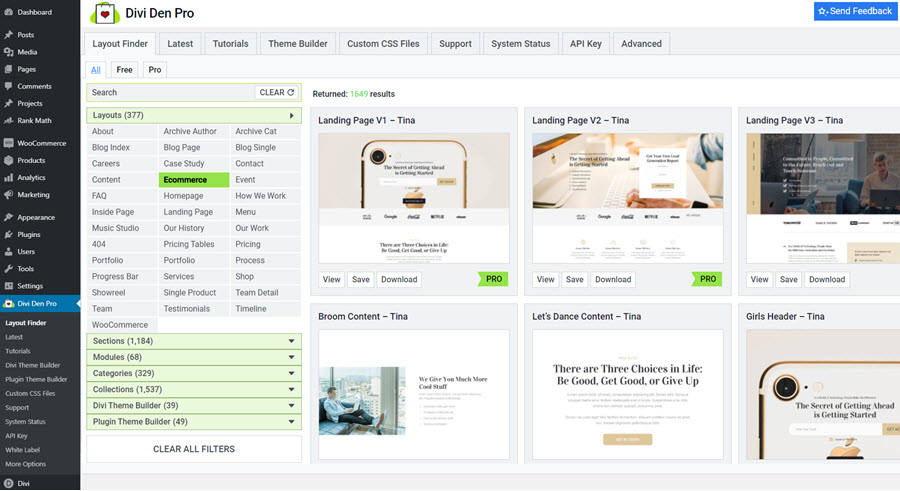Collapse the Layouts (377) filter arrow
900x491 pixels.
292,115
